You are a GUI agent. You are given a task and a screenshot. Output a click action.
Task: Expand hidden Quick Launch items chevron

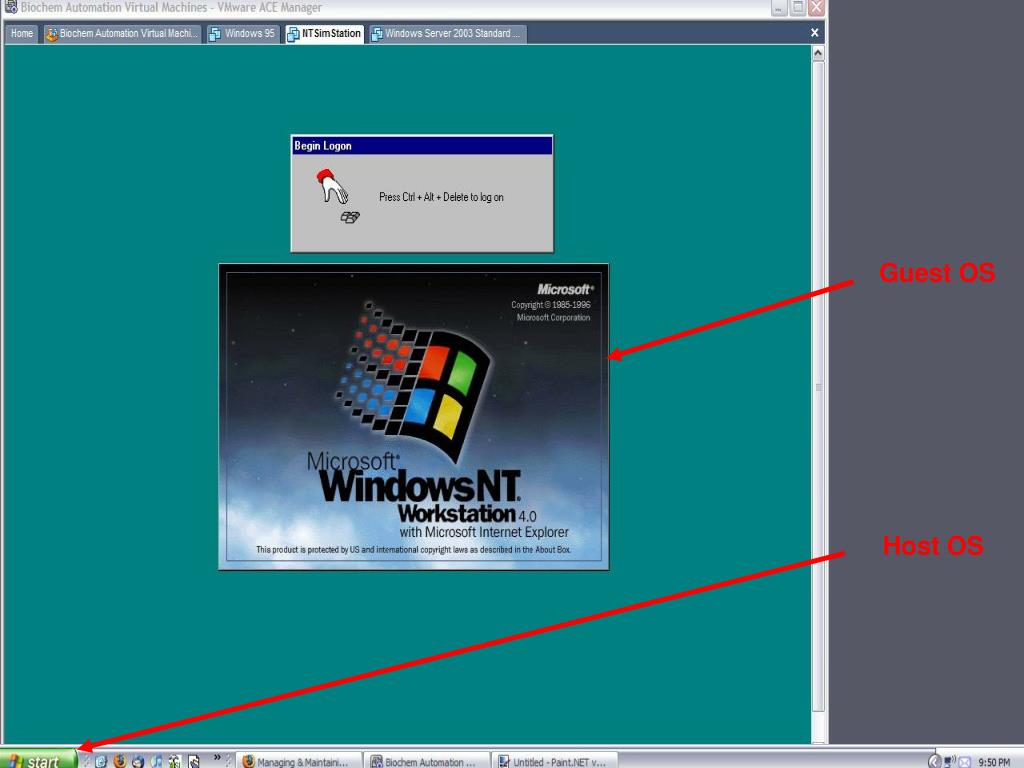click(x=217, y=758)
